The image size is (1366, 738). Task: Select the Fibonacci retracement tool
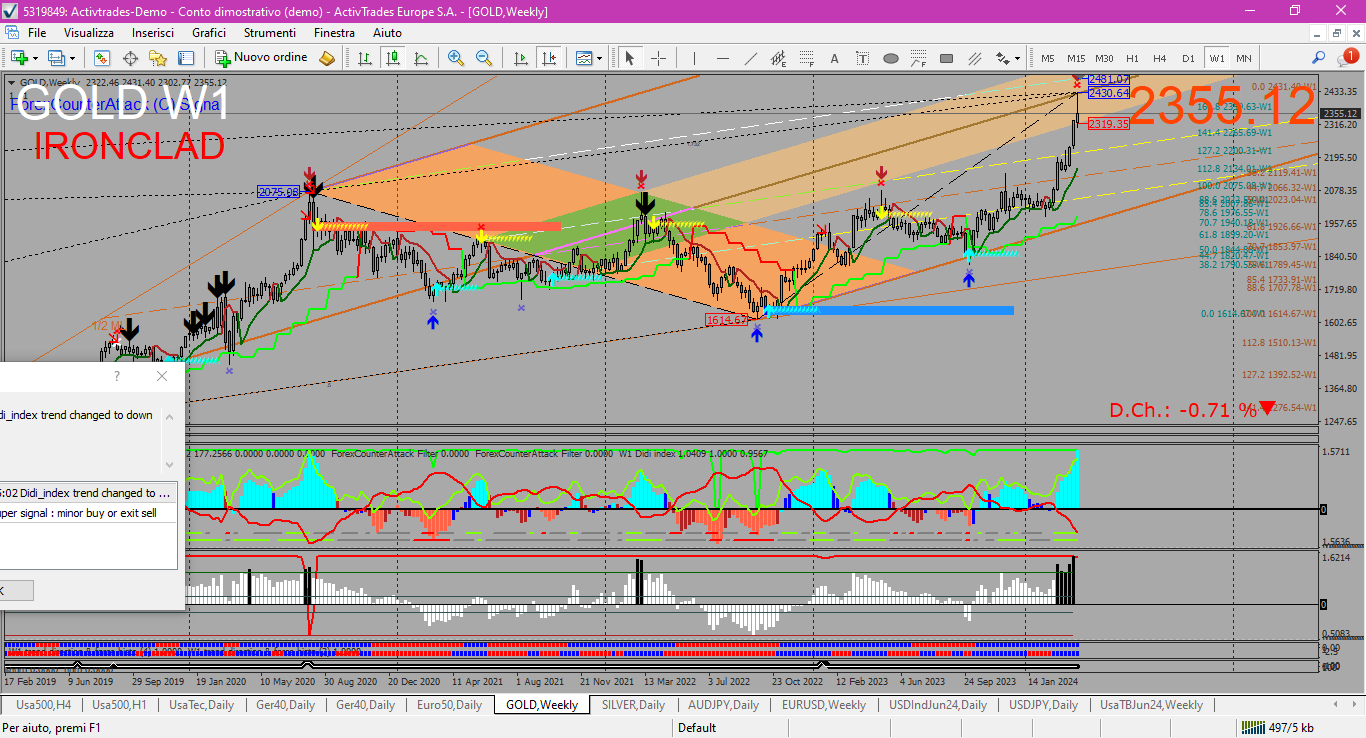tap(806, 58)
